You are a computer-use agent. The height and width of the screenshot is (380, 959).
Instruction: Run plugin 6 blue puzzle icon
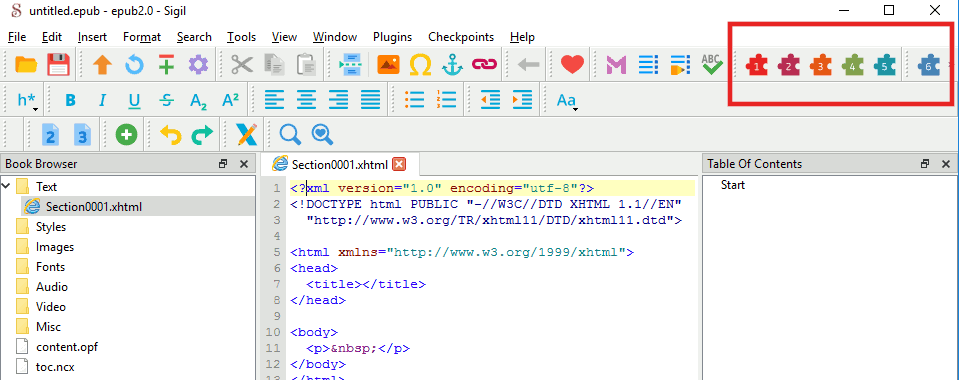(x=929, y=65)
